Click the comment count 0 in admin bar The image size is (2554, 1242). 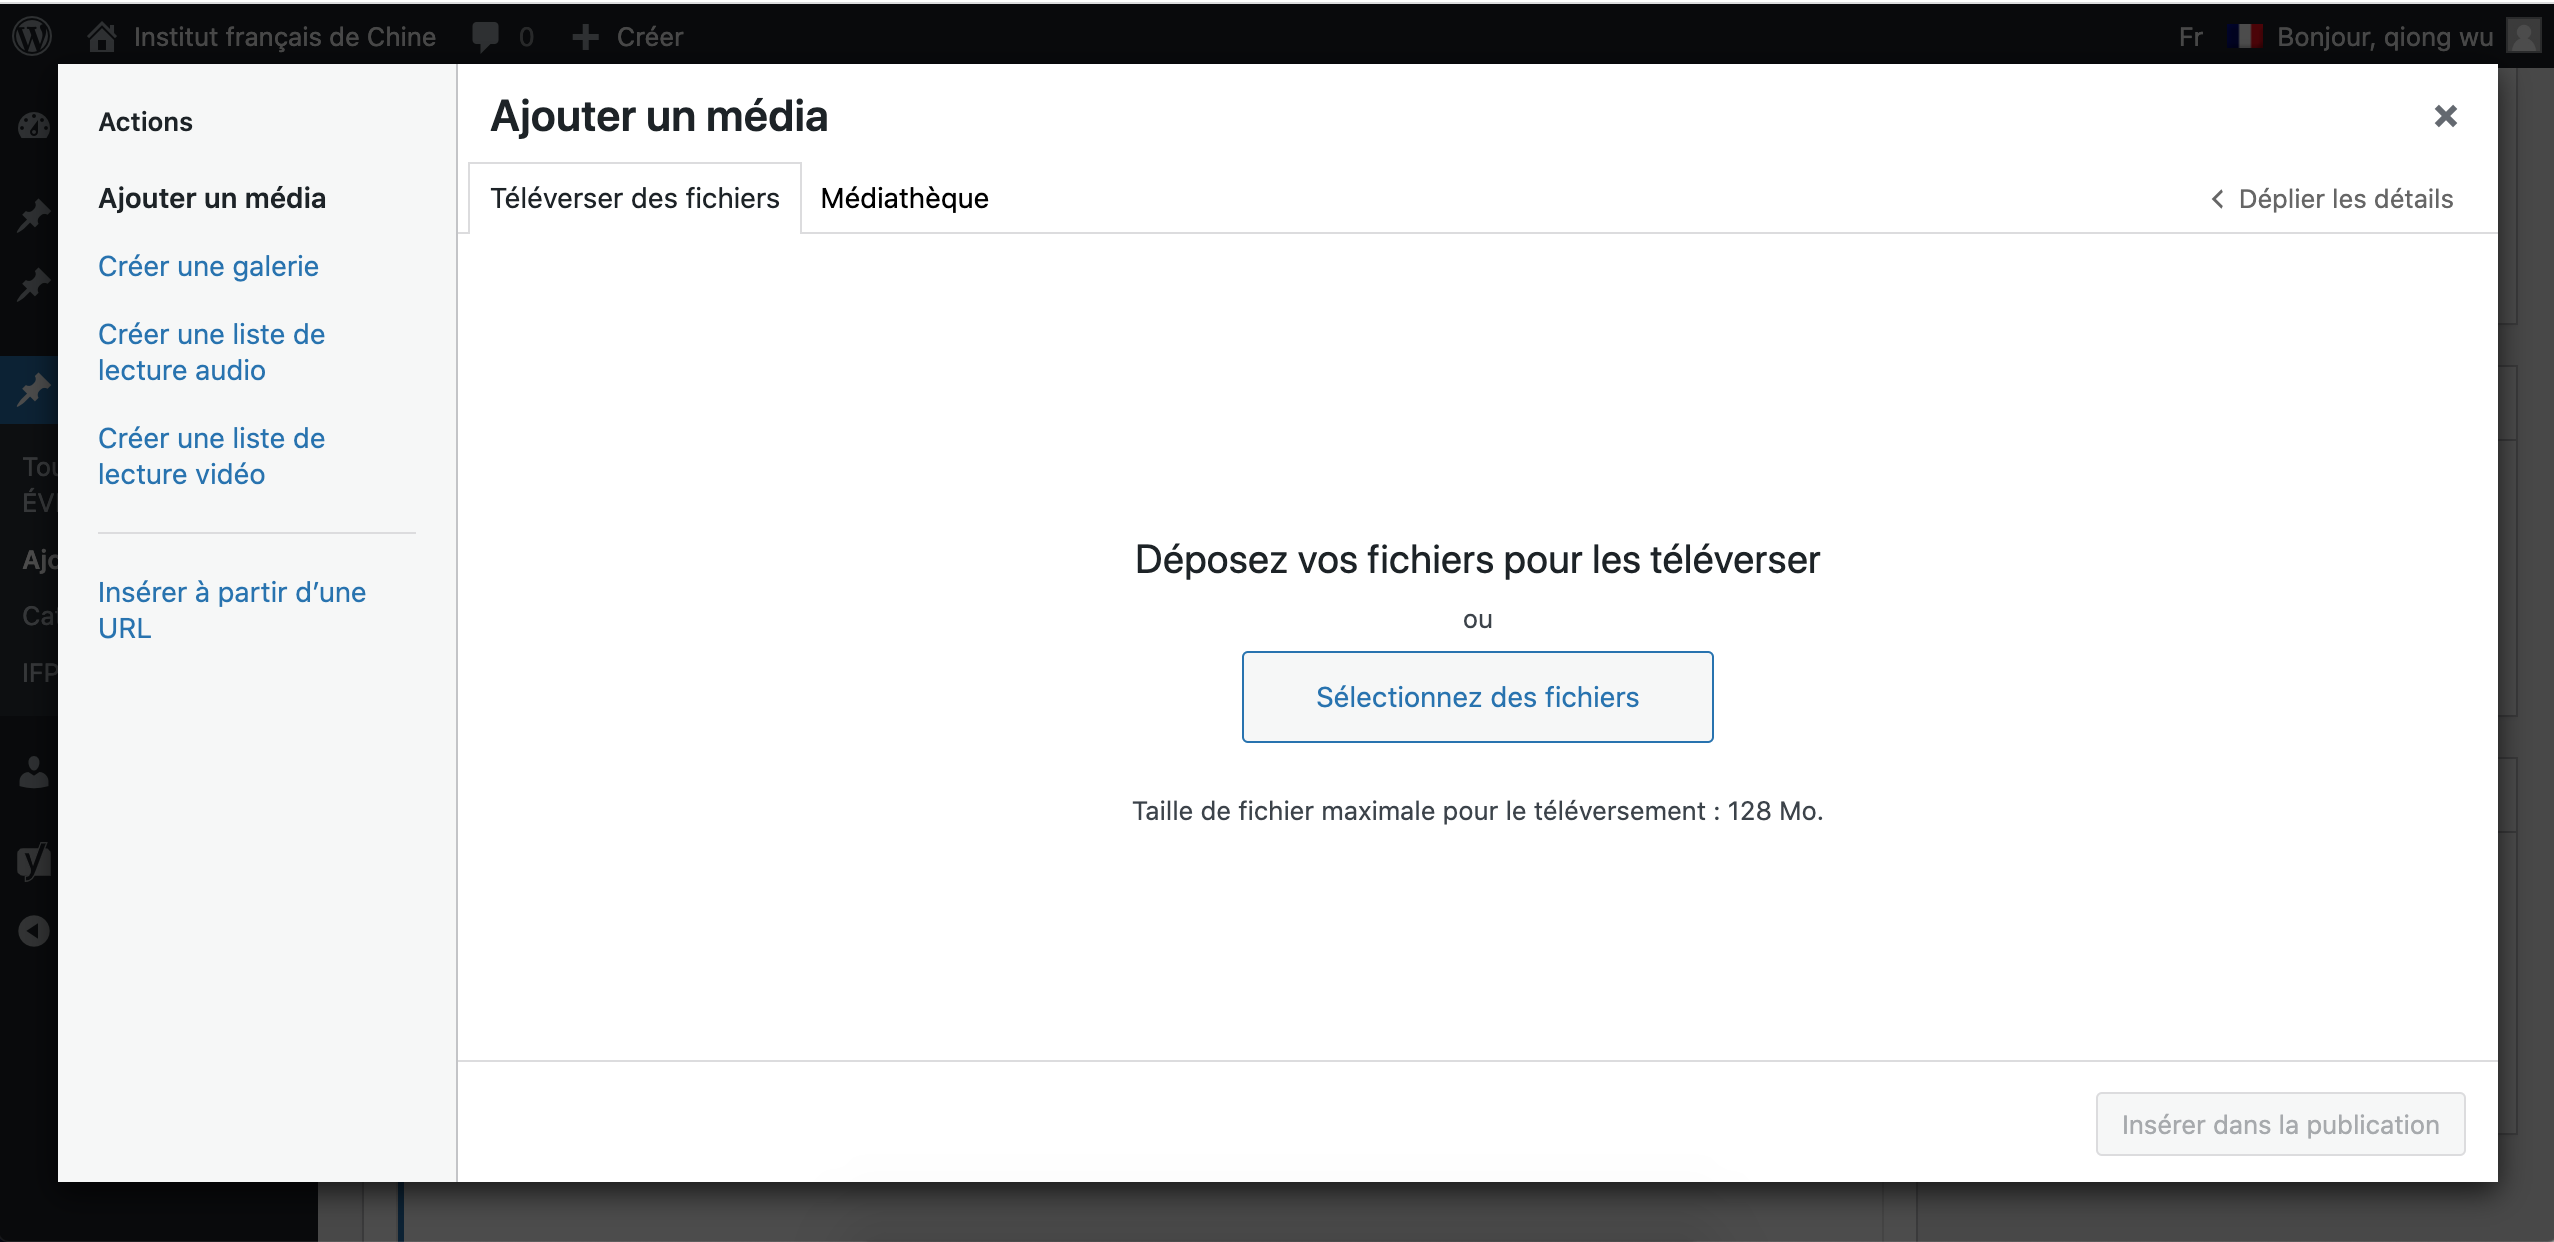(x=526, y=37)
